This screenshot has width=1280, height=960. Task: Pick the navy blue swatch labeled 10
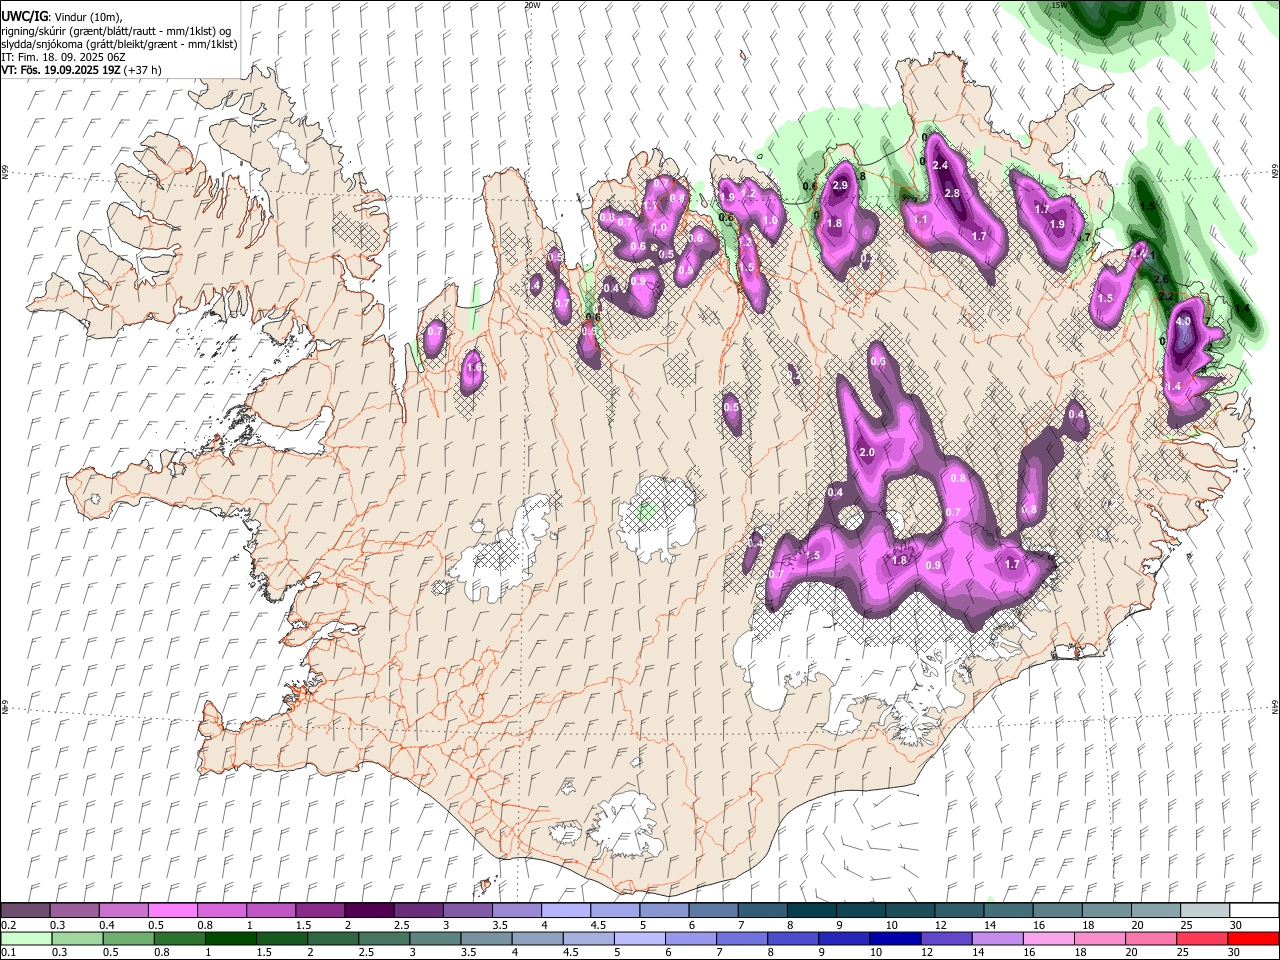893,939
